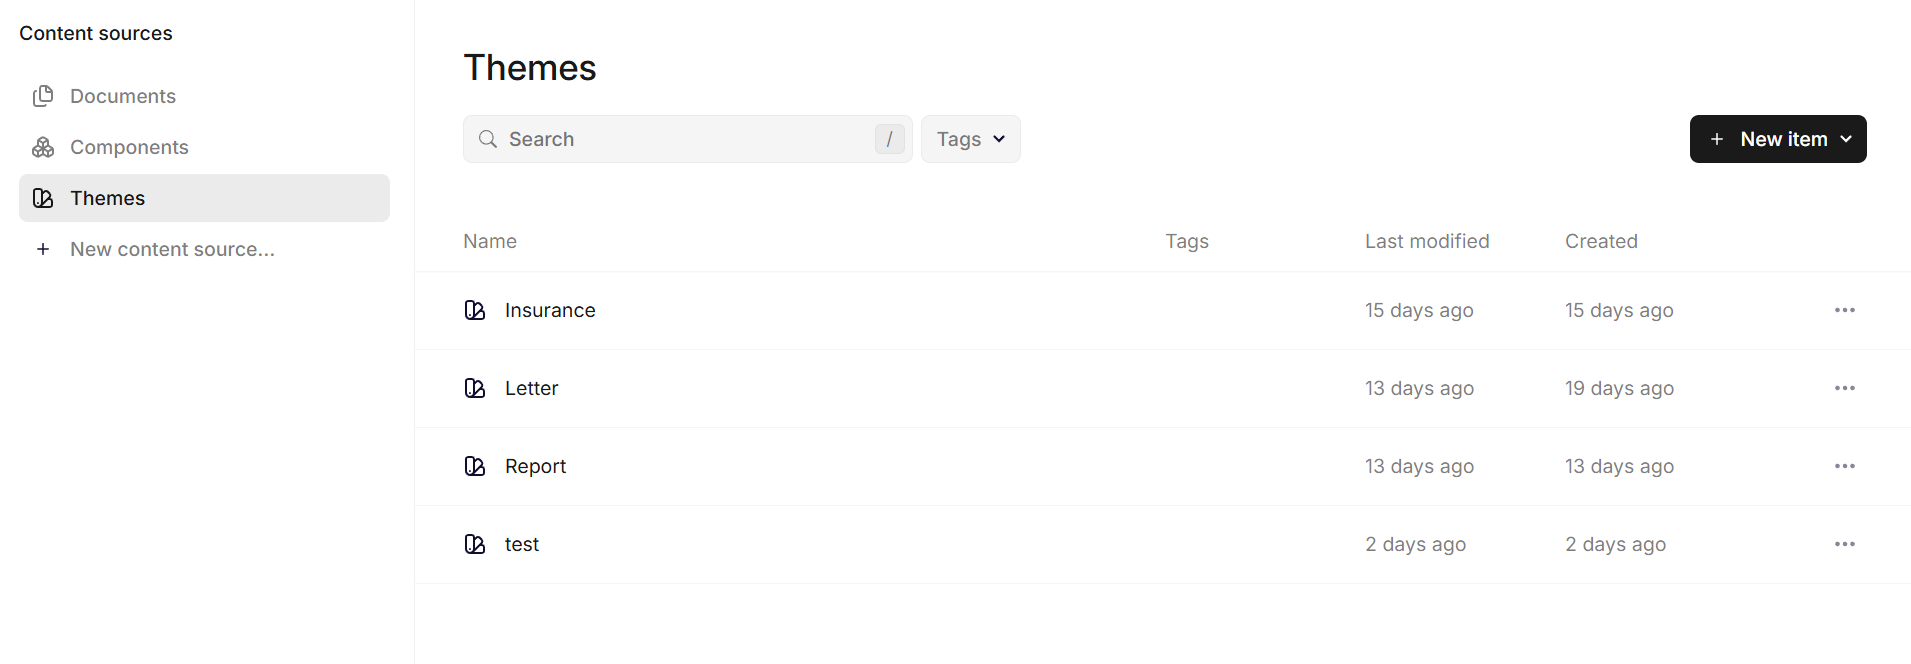Viewport: 1911px width, 664px height.
Task: Focus the Search input field
Action: coord(687,139)
